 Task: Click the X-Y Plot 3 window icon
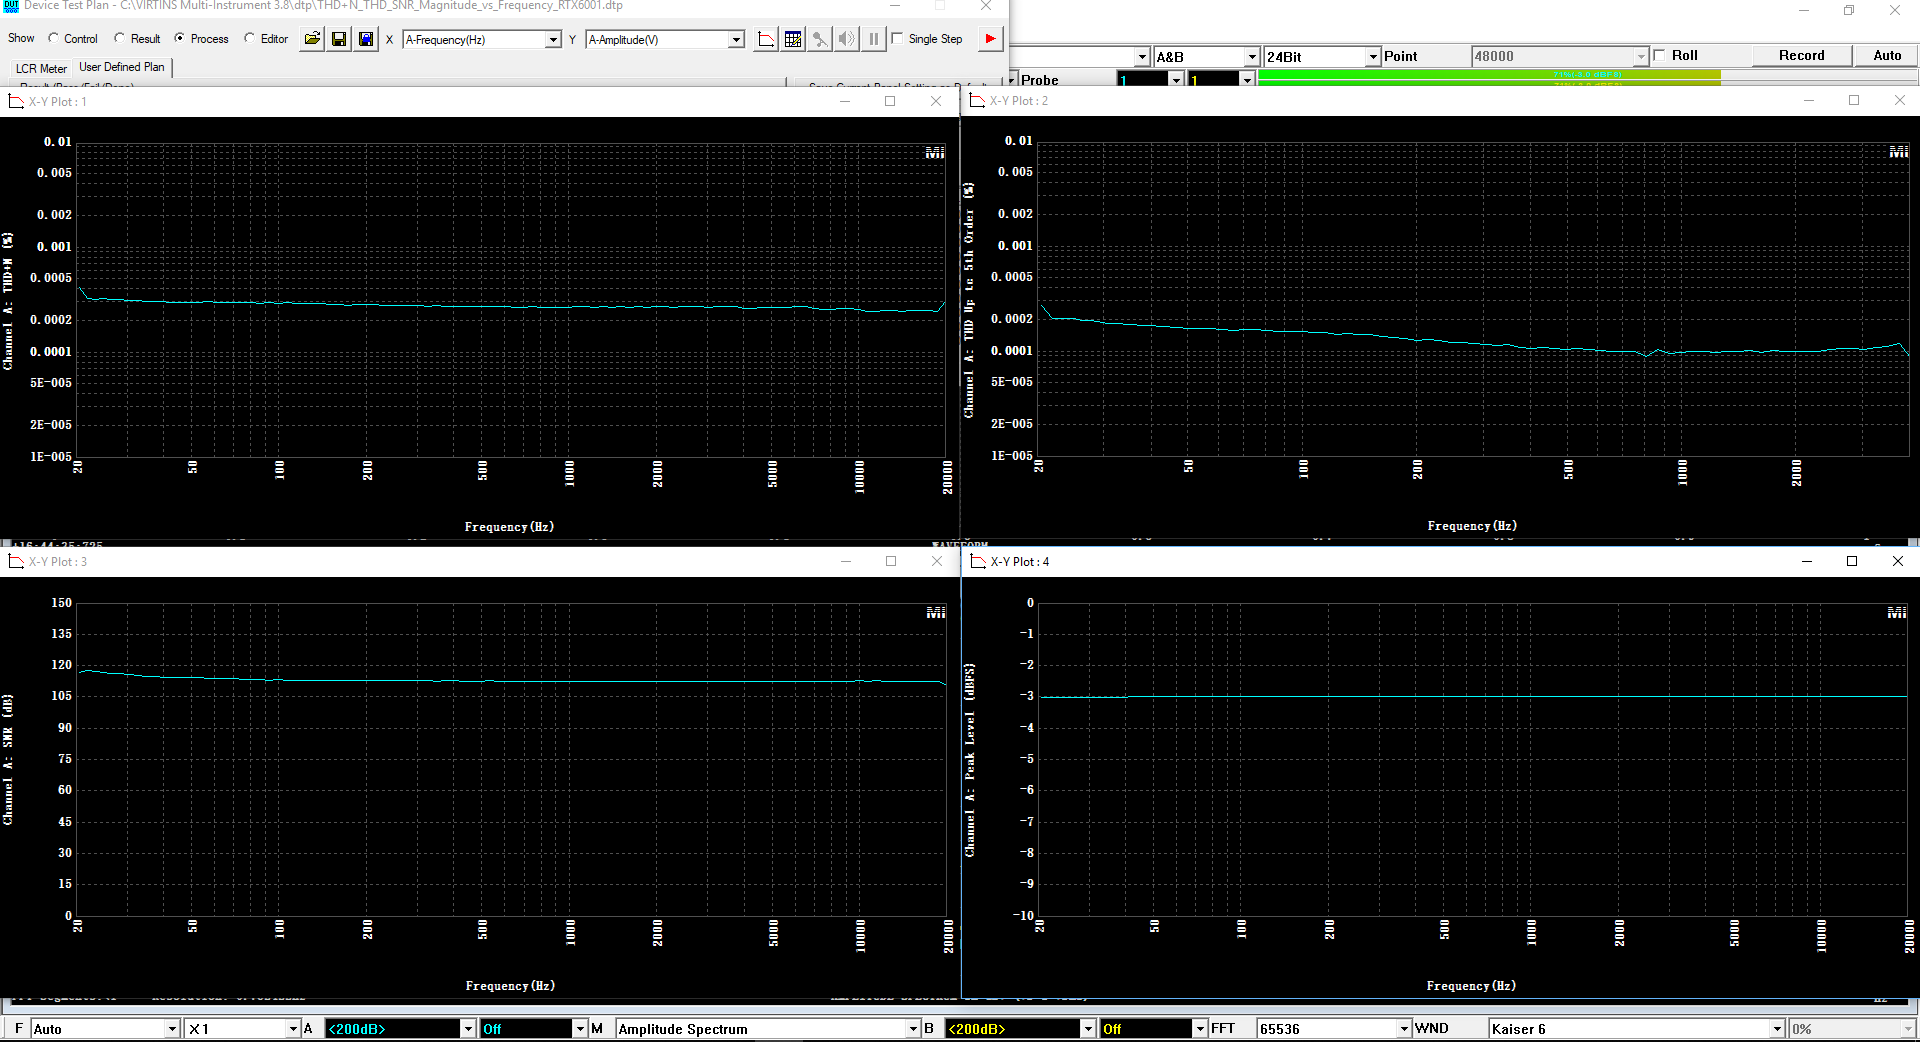tap(16, 561)
